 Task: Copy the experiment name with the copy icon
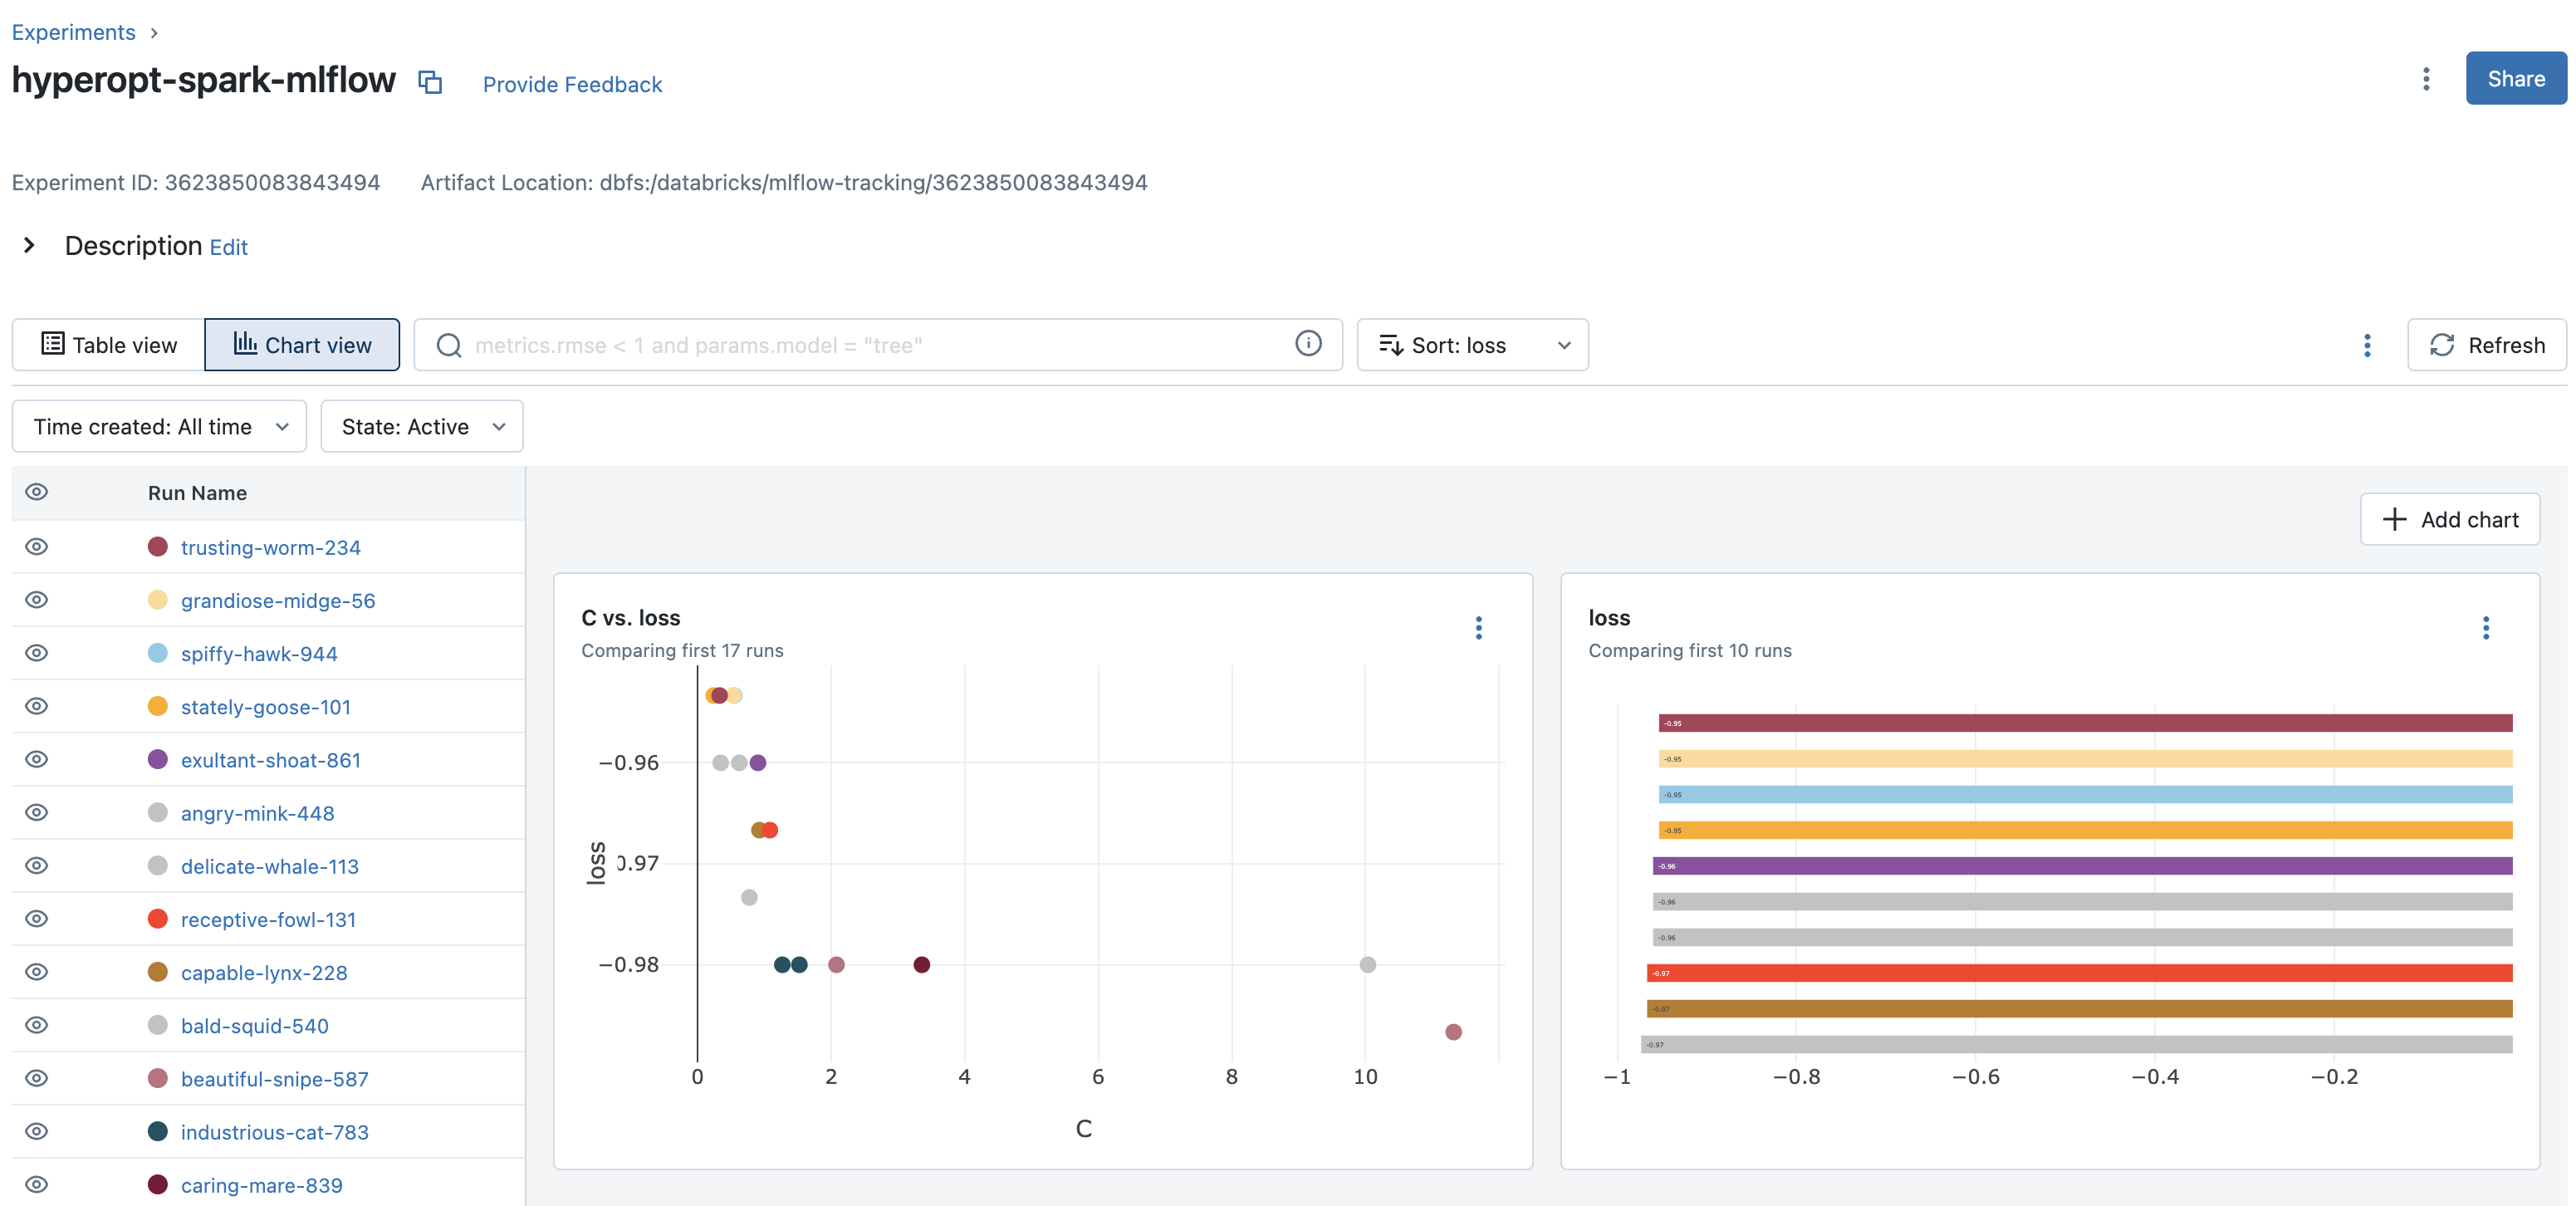(430, 82)
